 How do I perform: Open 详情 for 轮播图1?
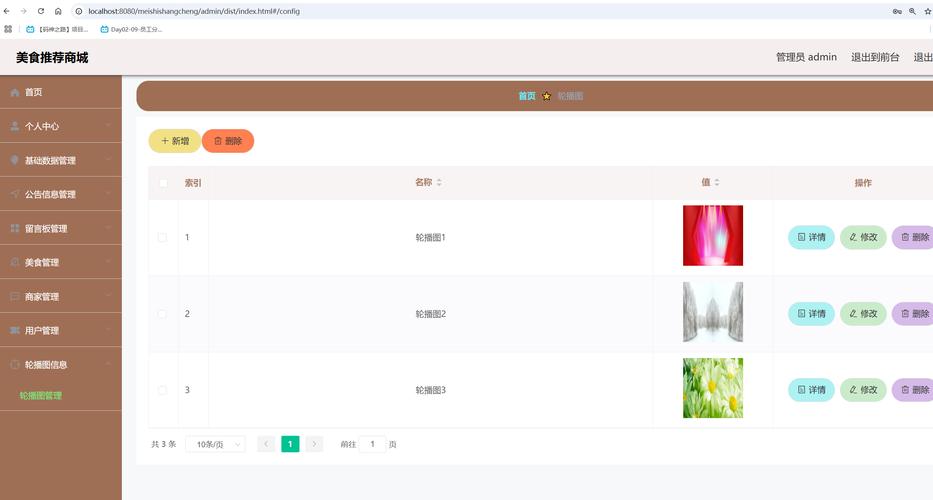811,237
